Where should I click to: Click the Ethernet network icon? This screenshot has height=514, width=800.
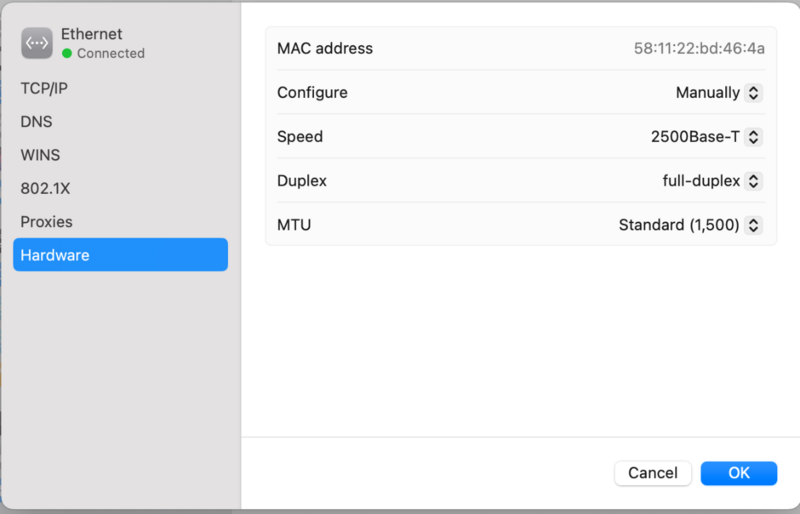37,43
